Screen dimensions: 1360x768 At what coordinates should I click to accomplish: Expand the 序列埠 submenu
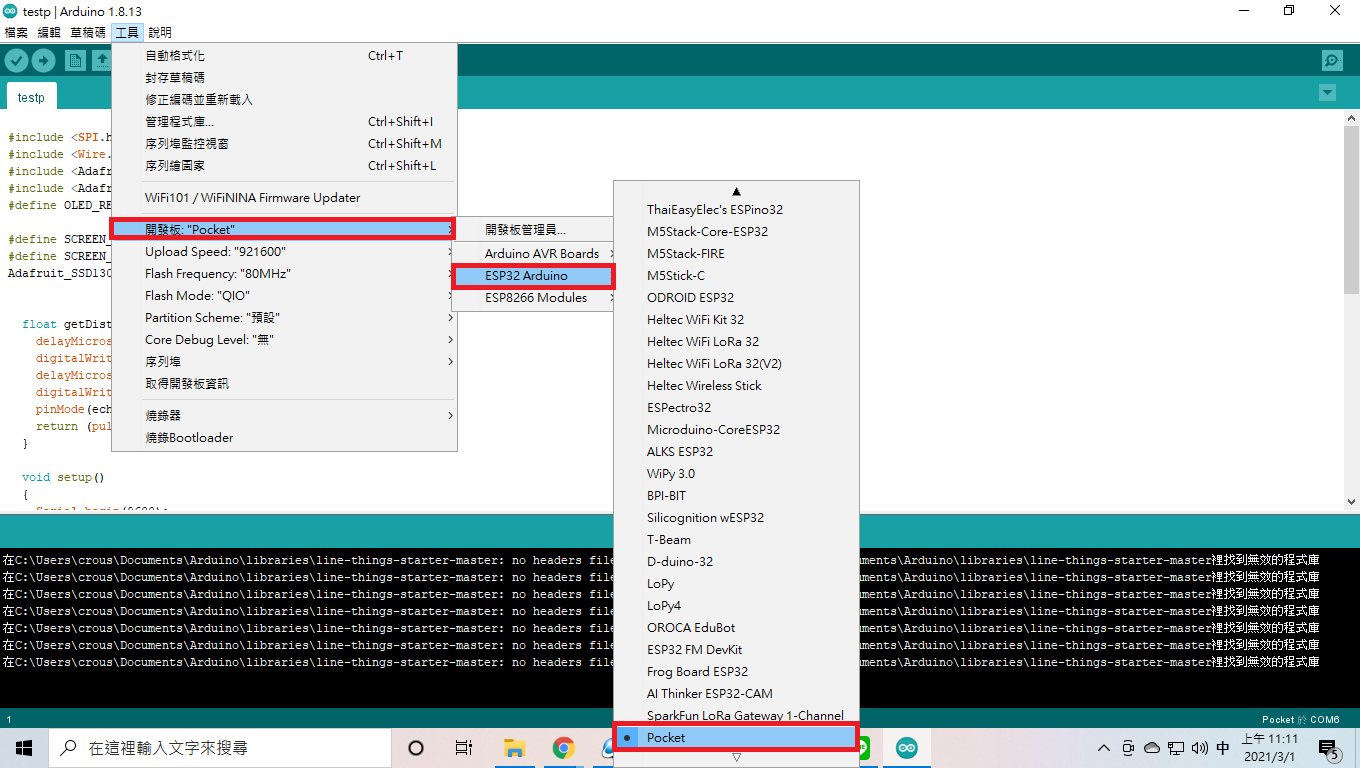[284, 362]
